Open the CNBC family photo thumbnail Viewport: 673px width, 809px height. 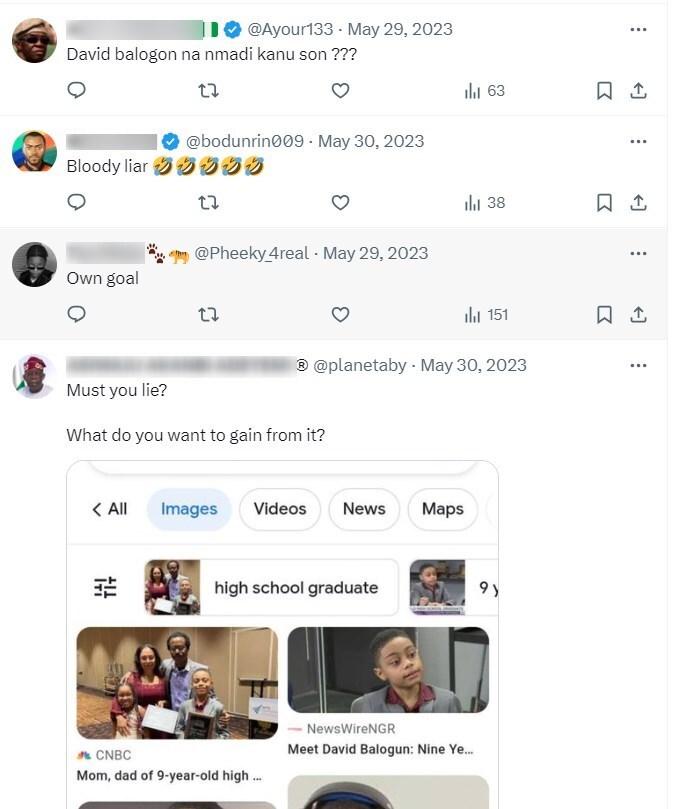(177, 683)
